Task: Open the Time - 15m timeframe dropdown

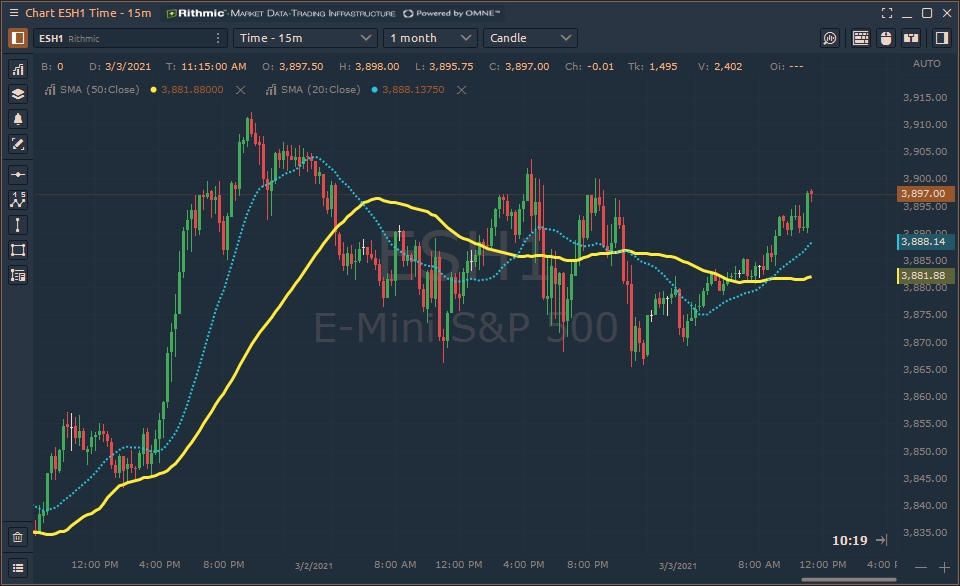Action: click(305, 38)
